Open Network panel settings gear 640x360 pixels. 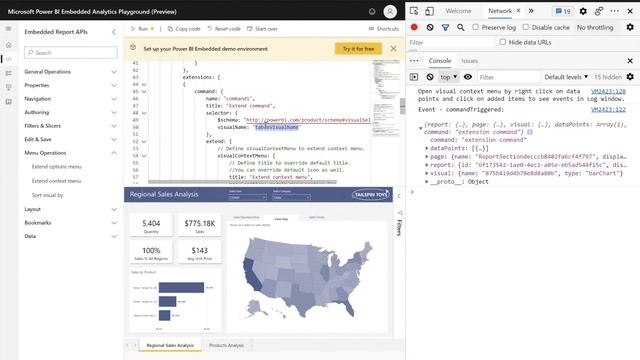630,27
